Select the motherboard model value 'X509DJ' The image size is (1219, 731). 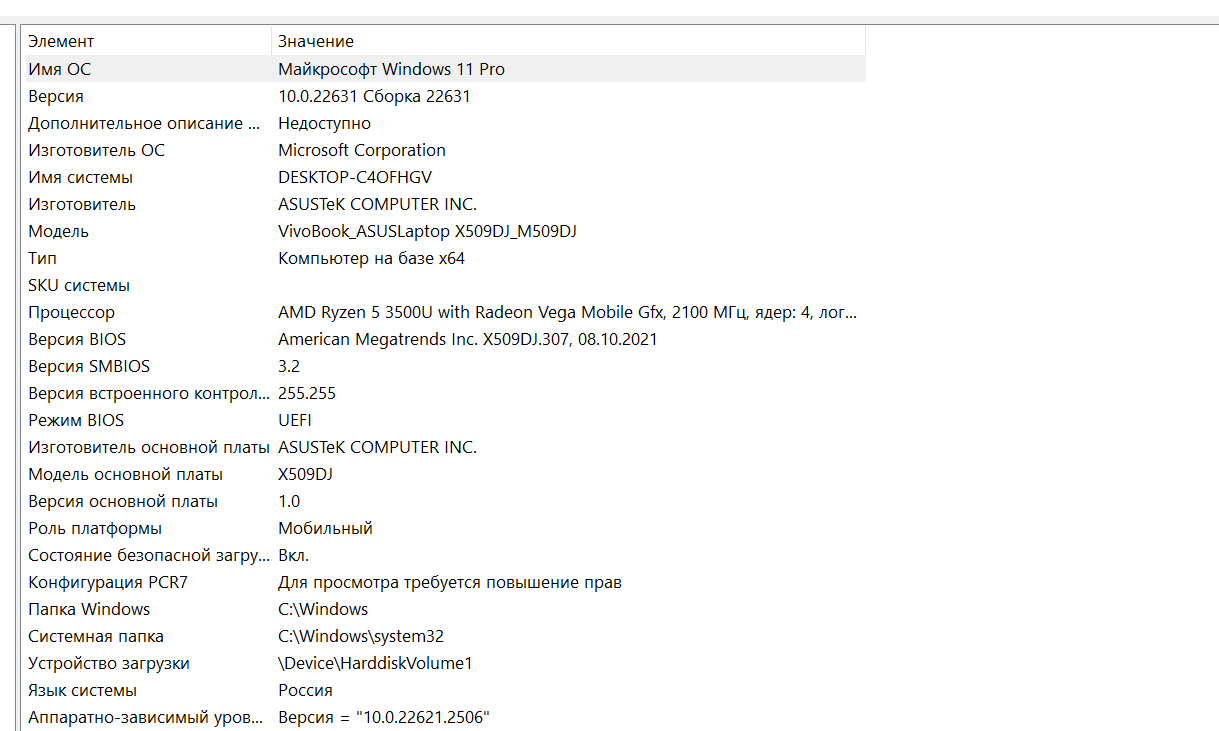[305, 474]
